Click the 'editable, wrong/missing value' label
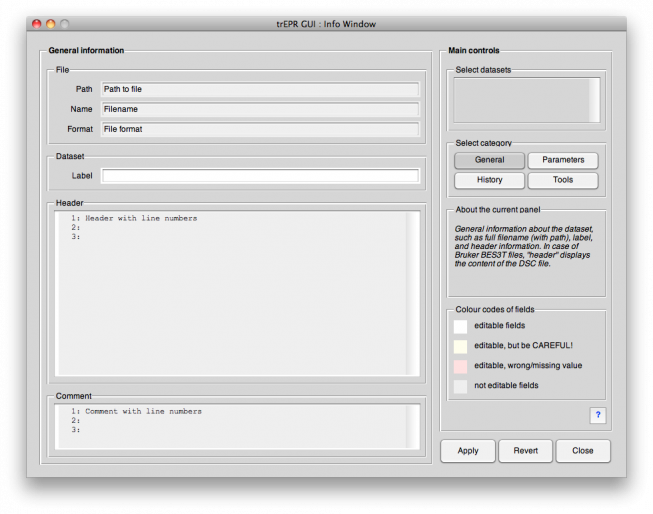653x514 pixels. (x=528, y=365)
